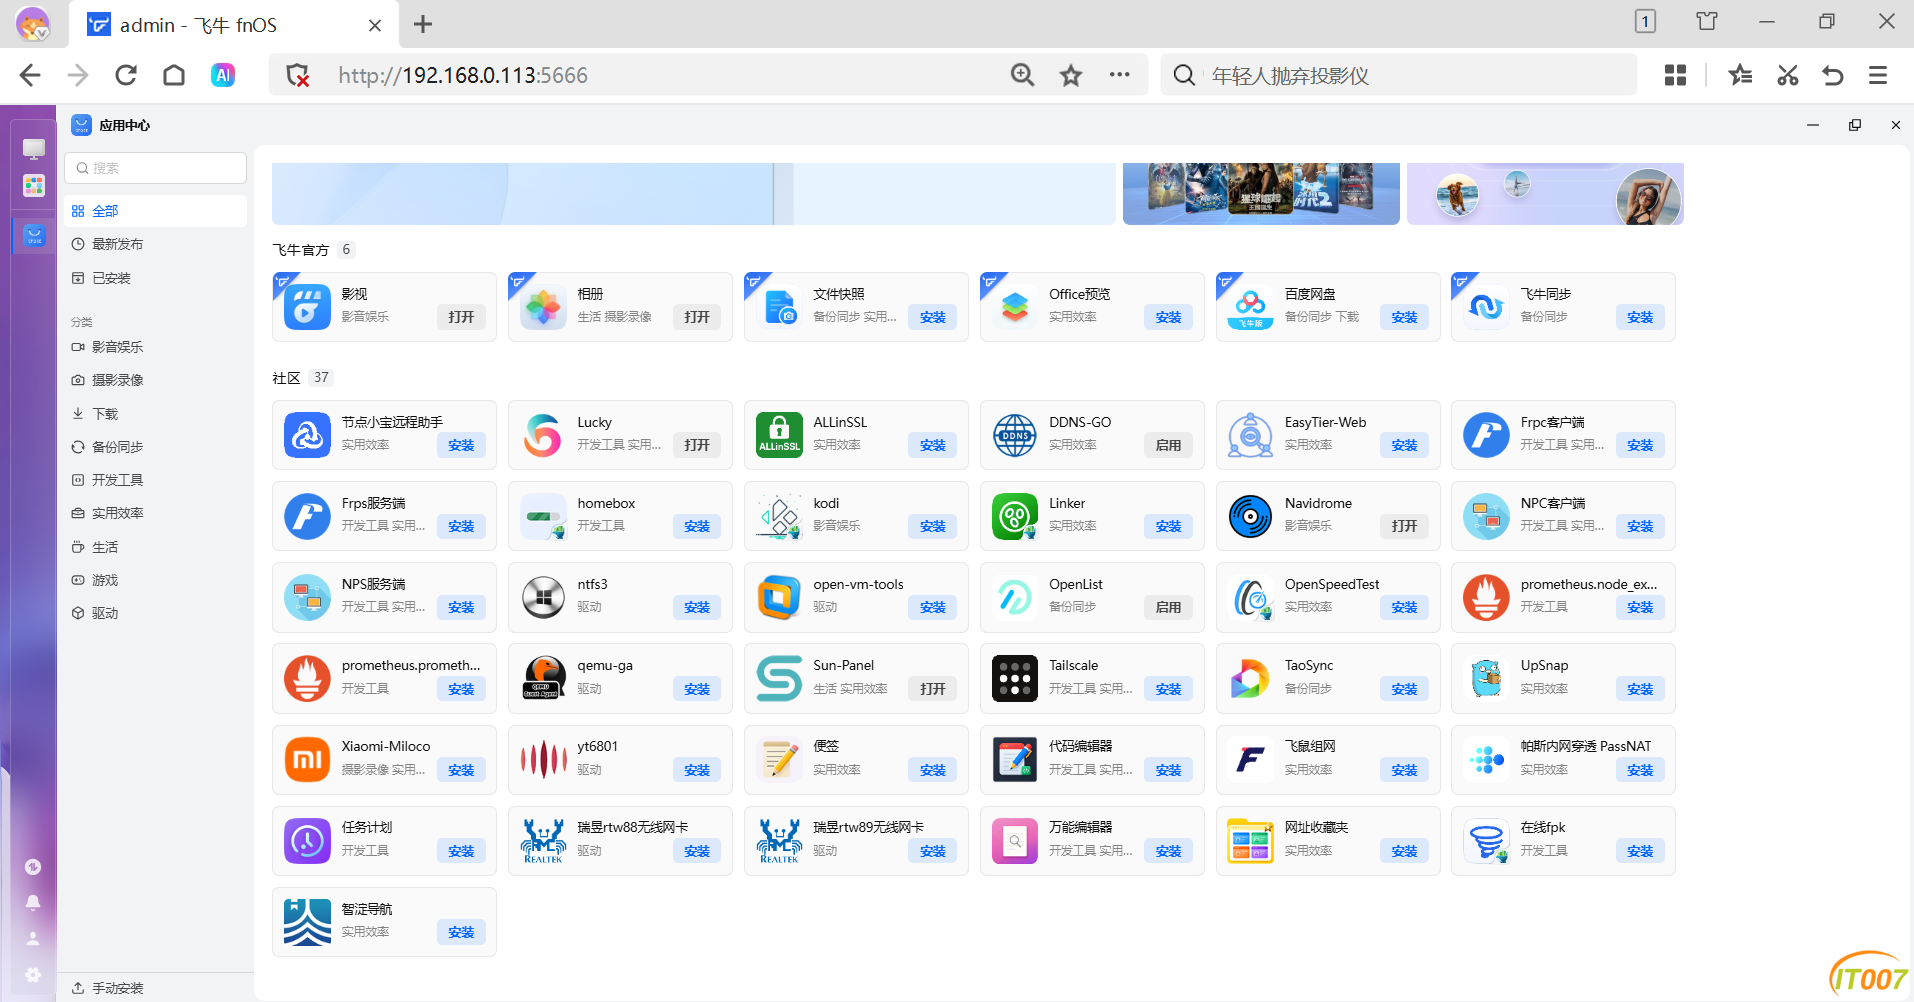This screenshot has height=1002, width=1914.
Task: Enable the OpenList app with 启用
Action: pyautogui.click(x=1168, y=607)
